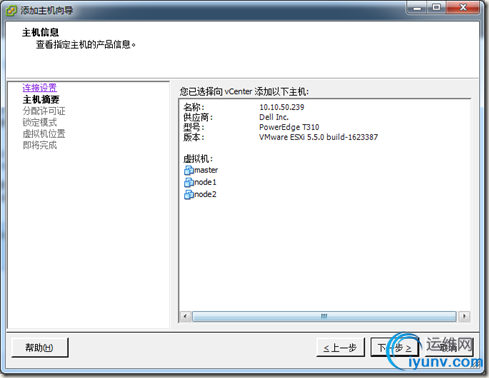Click the 版本: label
The image size is (489, 378).
click(194, 137)
